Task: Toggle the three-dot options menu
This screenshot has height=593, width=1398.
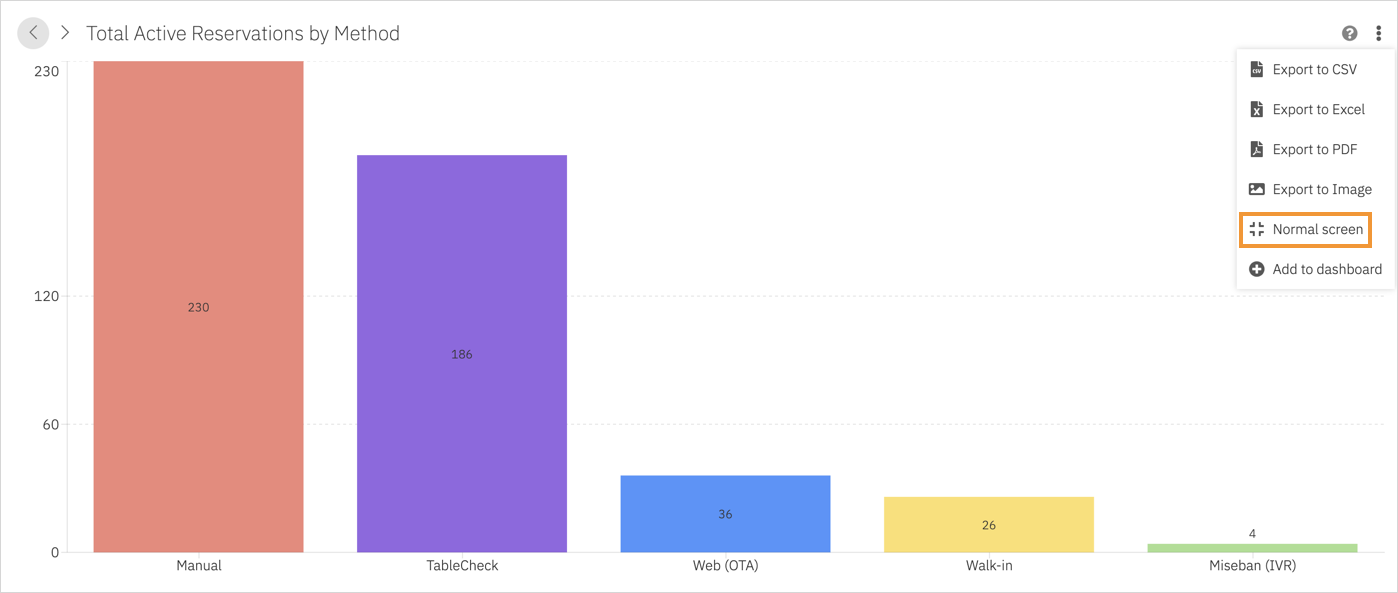Action: coord(1378,33)
